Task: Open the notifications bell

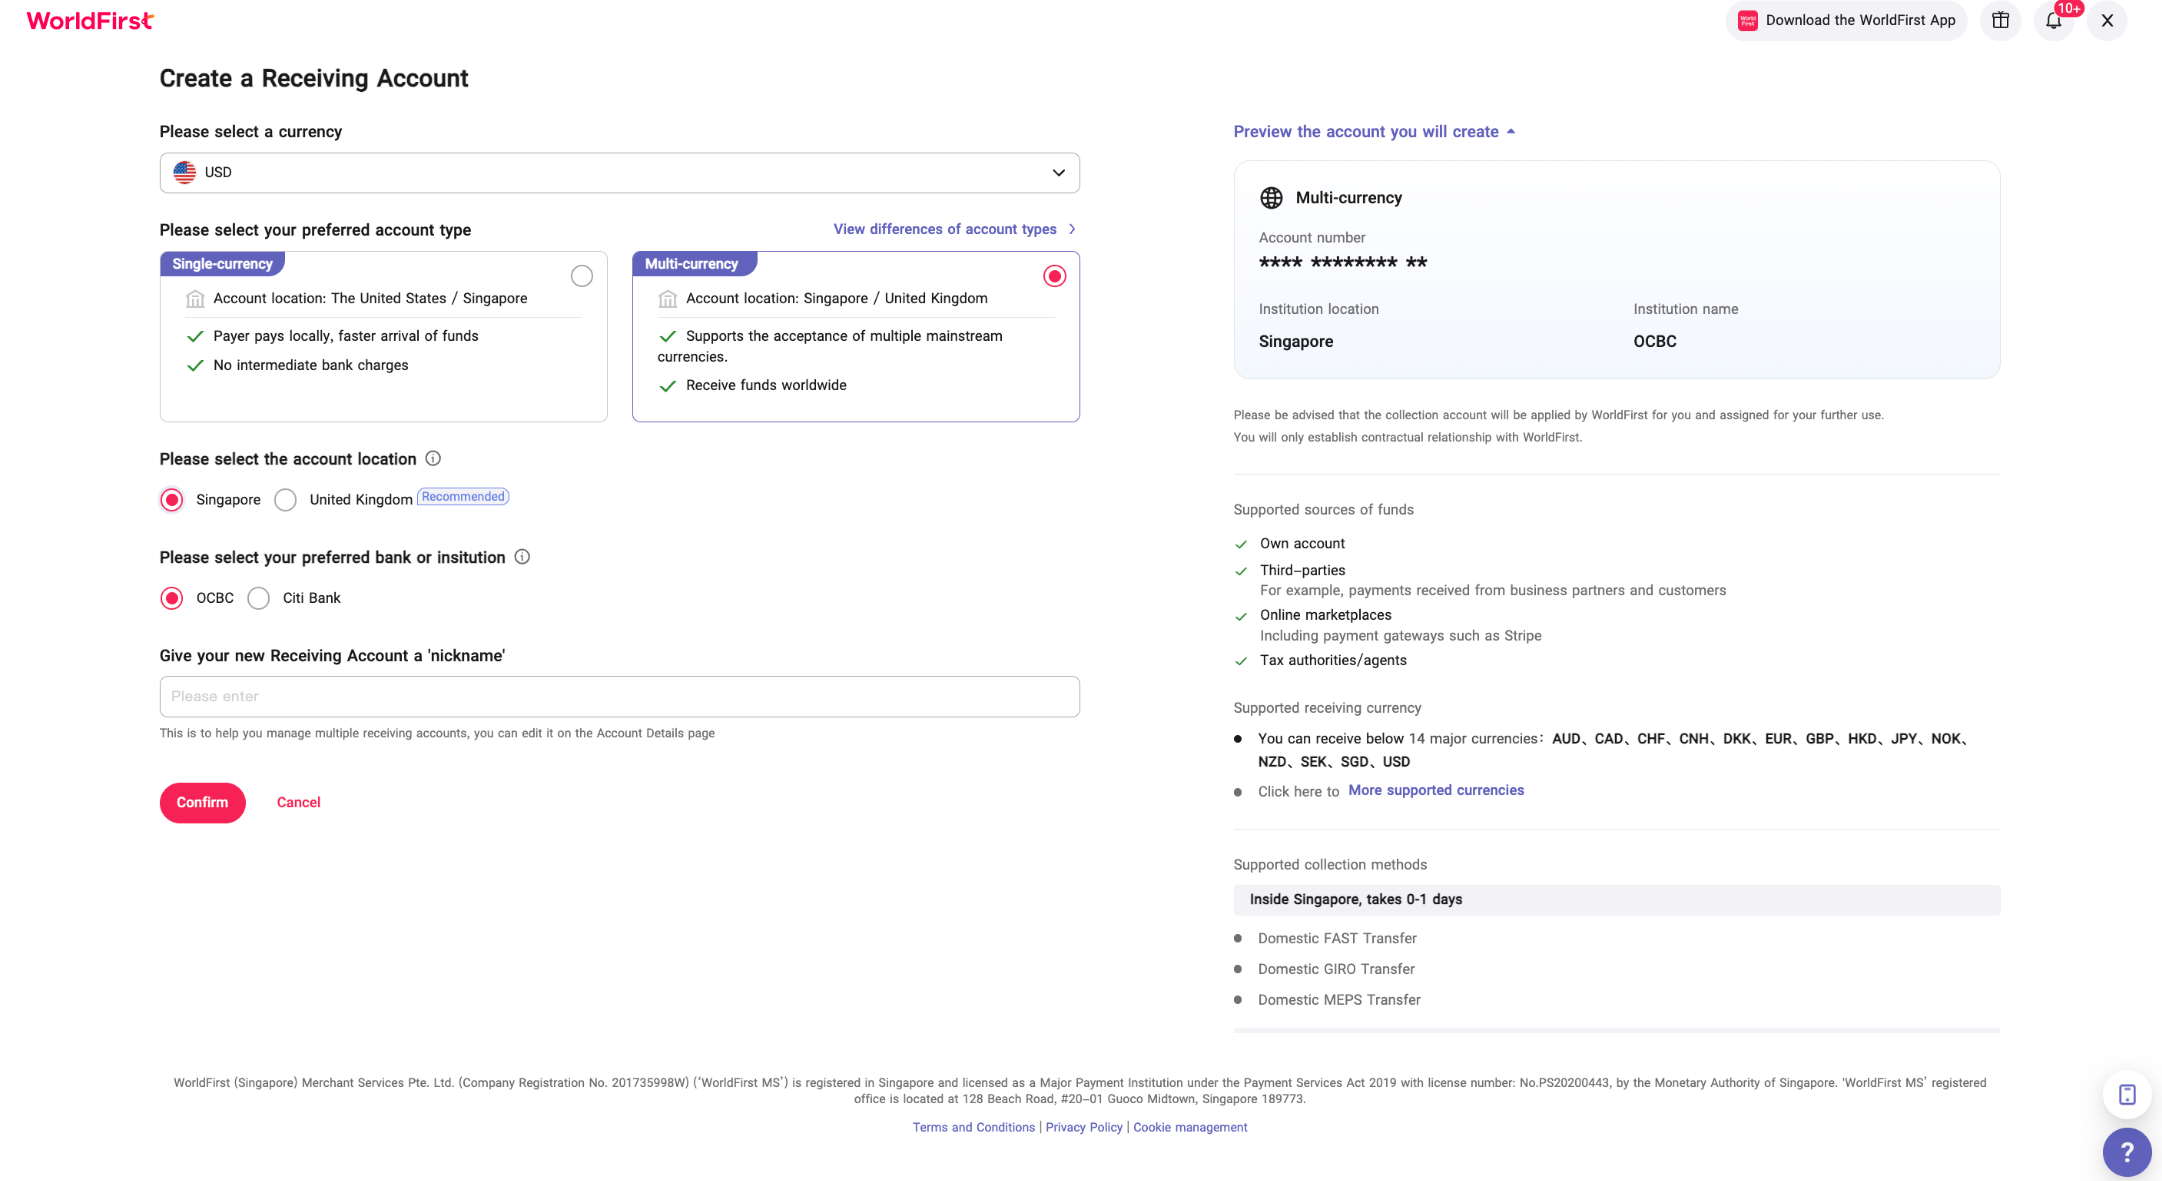Action: click(2053, 20)
